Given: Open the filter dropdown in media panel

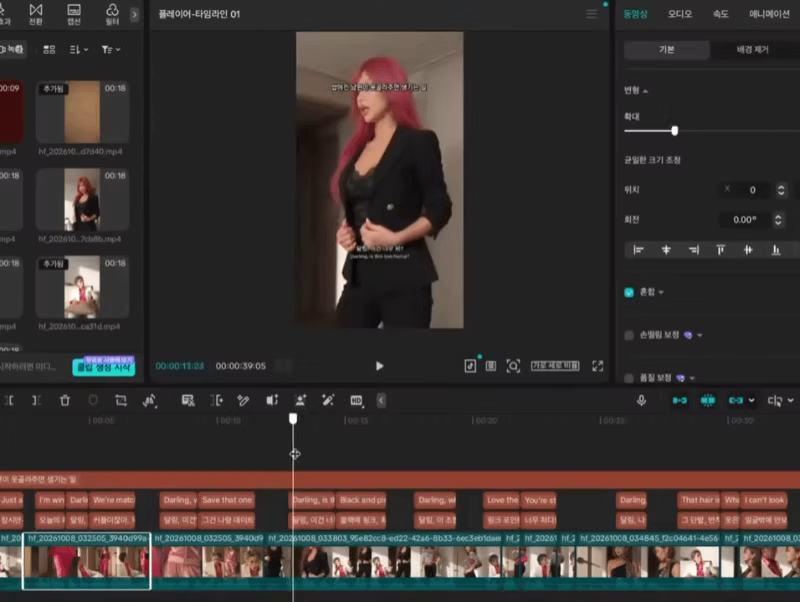Looking at the screenshot, I should [x=111, y=49].
